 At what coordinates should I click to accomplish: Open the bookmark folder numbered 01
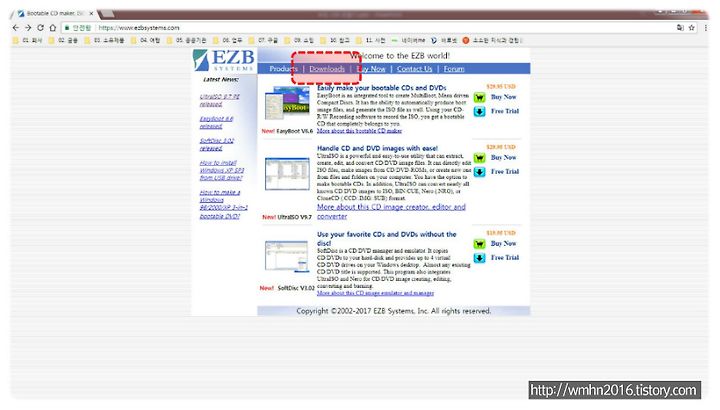(x=28, y=40)
